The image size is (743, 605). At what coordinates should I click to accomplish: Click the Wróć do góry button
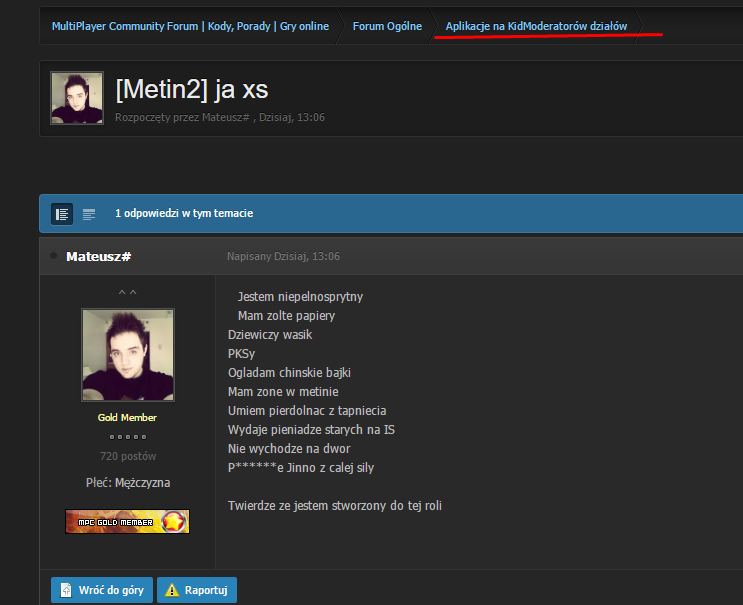point(102,590)
